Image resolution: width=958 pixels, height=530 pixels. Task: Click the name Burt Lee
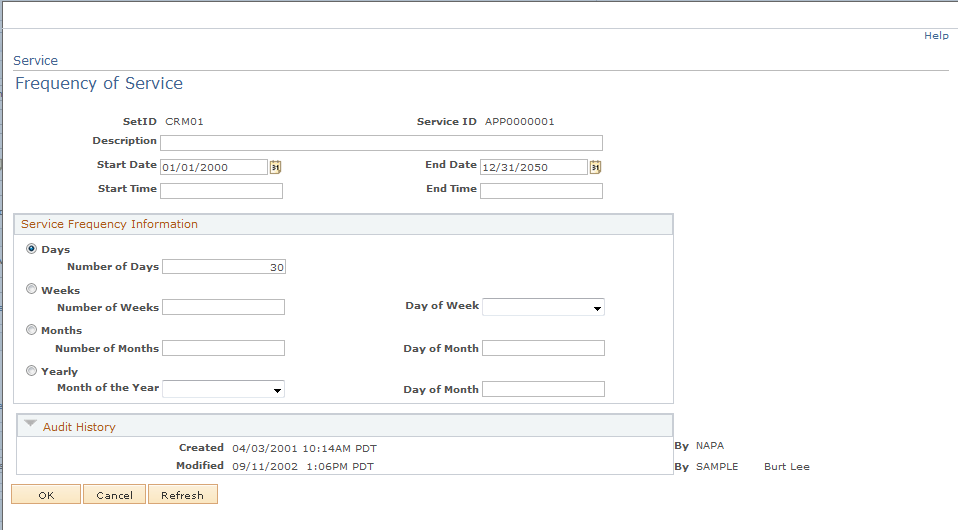coord(787,466)
